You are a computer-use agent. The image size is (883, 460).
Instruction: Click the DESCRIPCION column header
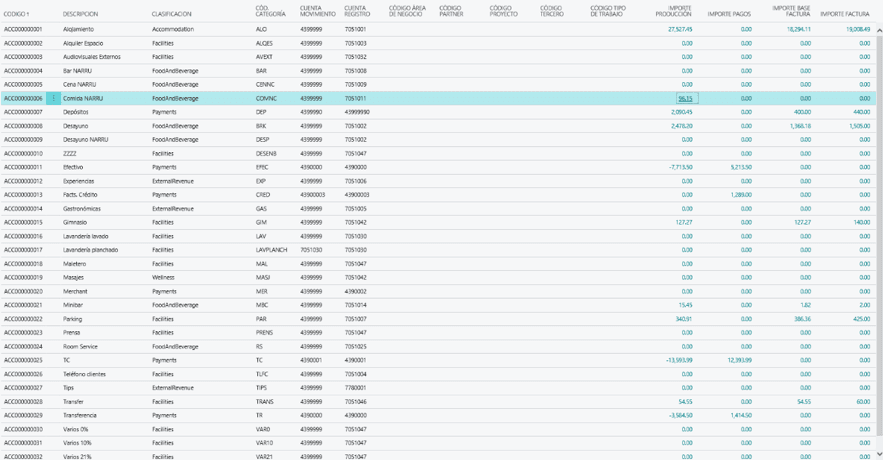point(80,14)
